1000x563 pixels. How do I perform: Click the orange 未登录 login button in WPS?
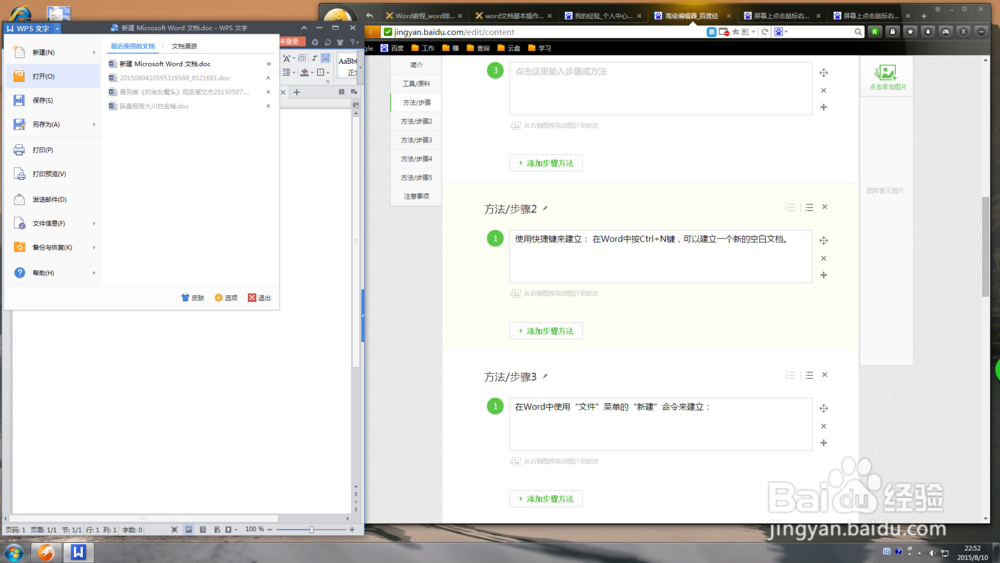point(292,41)
